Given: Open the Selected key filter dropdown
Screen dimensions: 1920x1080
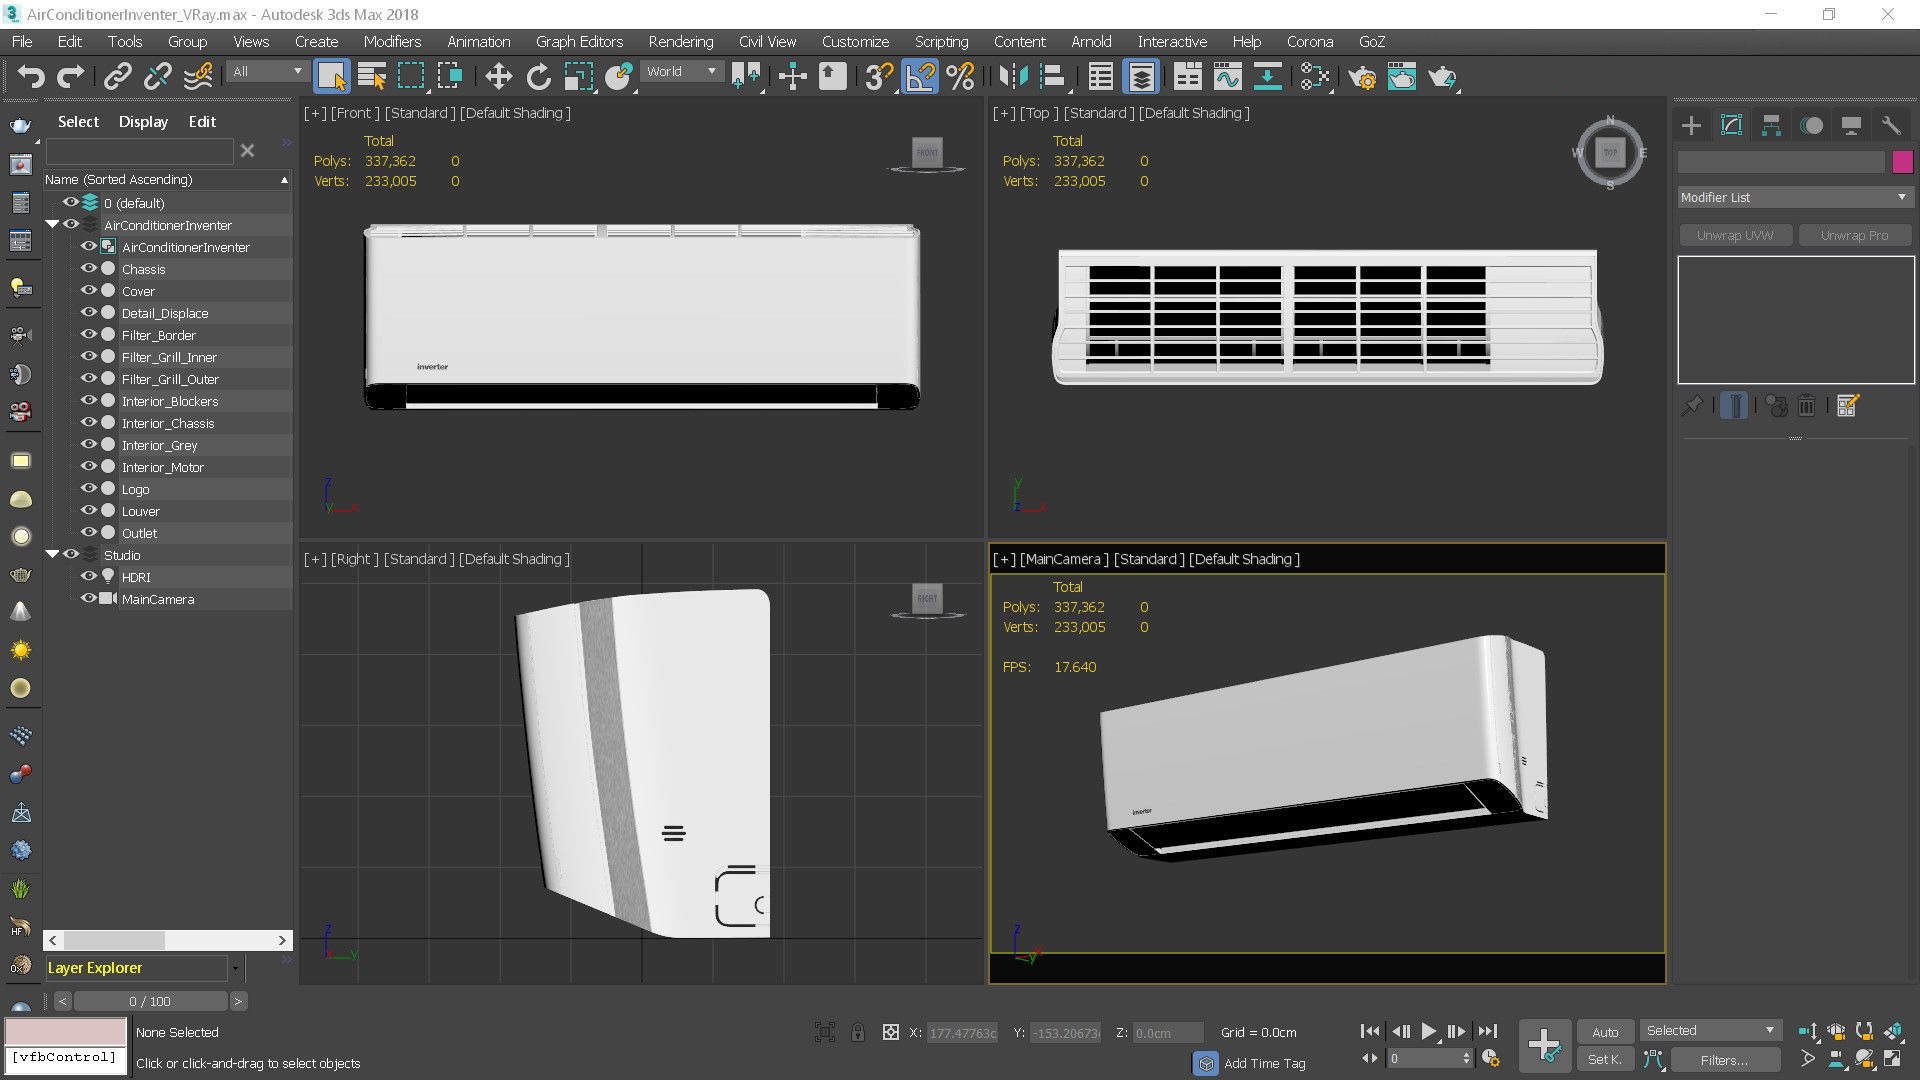Looking at the screenshot, I should (1710, 1031).
